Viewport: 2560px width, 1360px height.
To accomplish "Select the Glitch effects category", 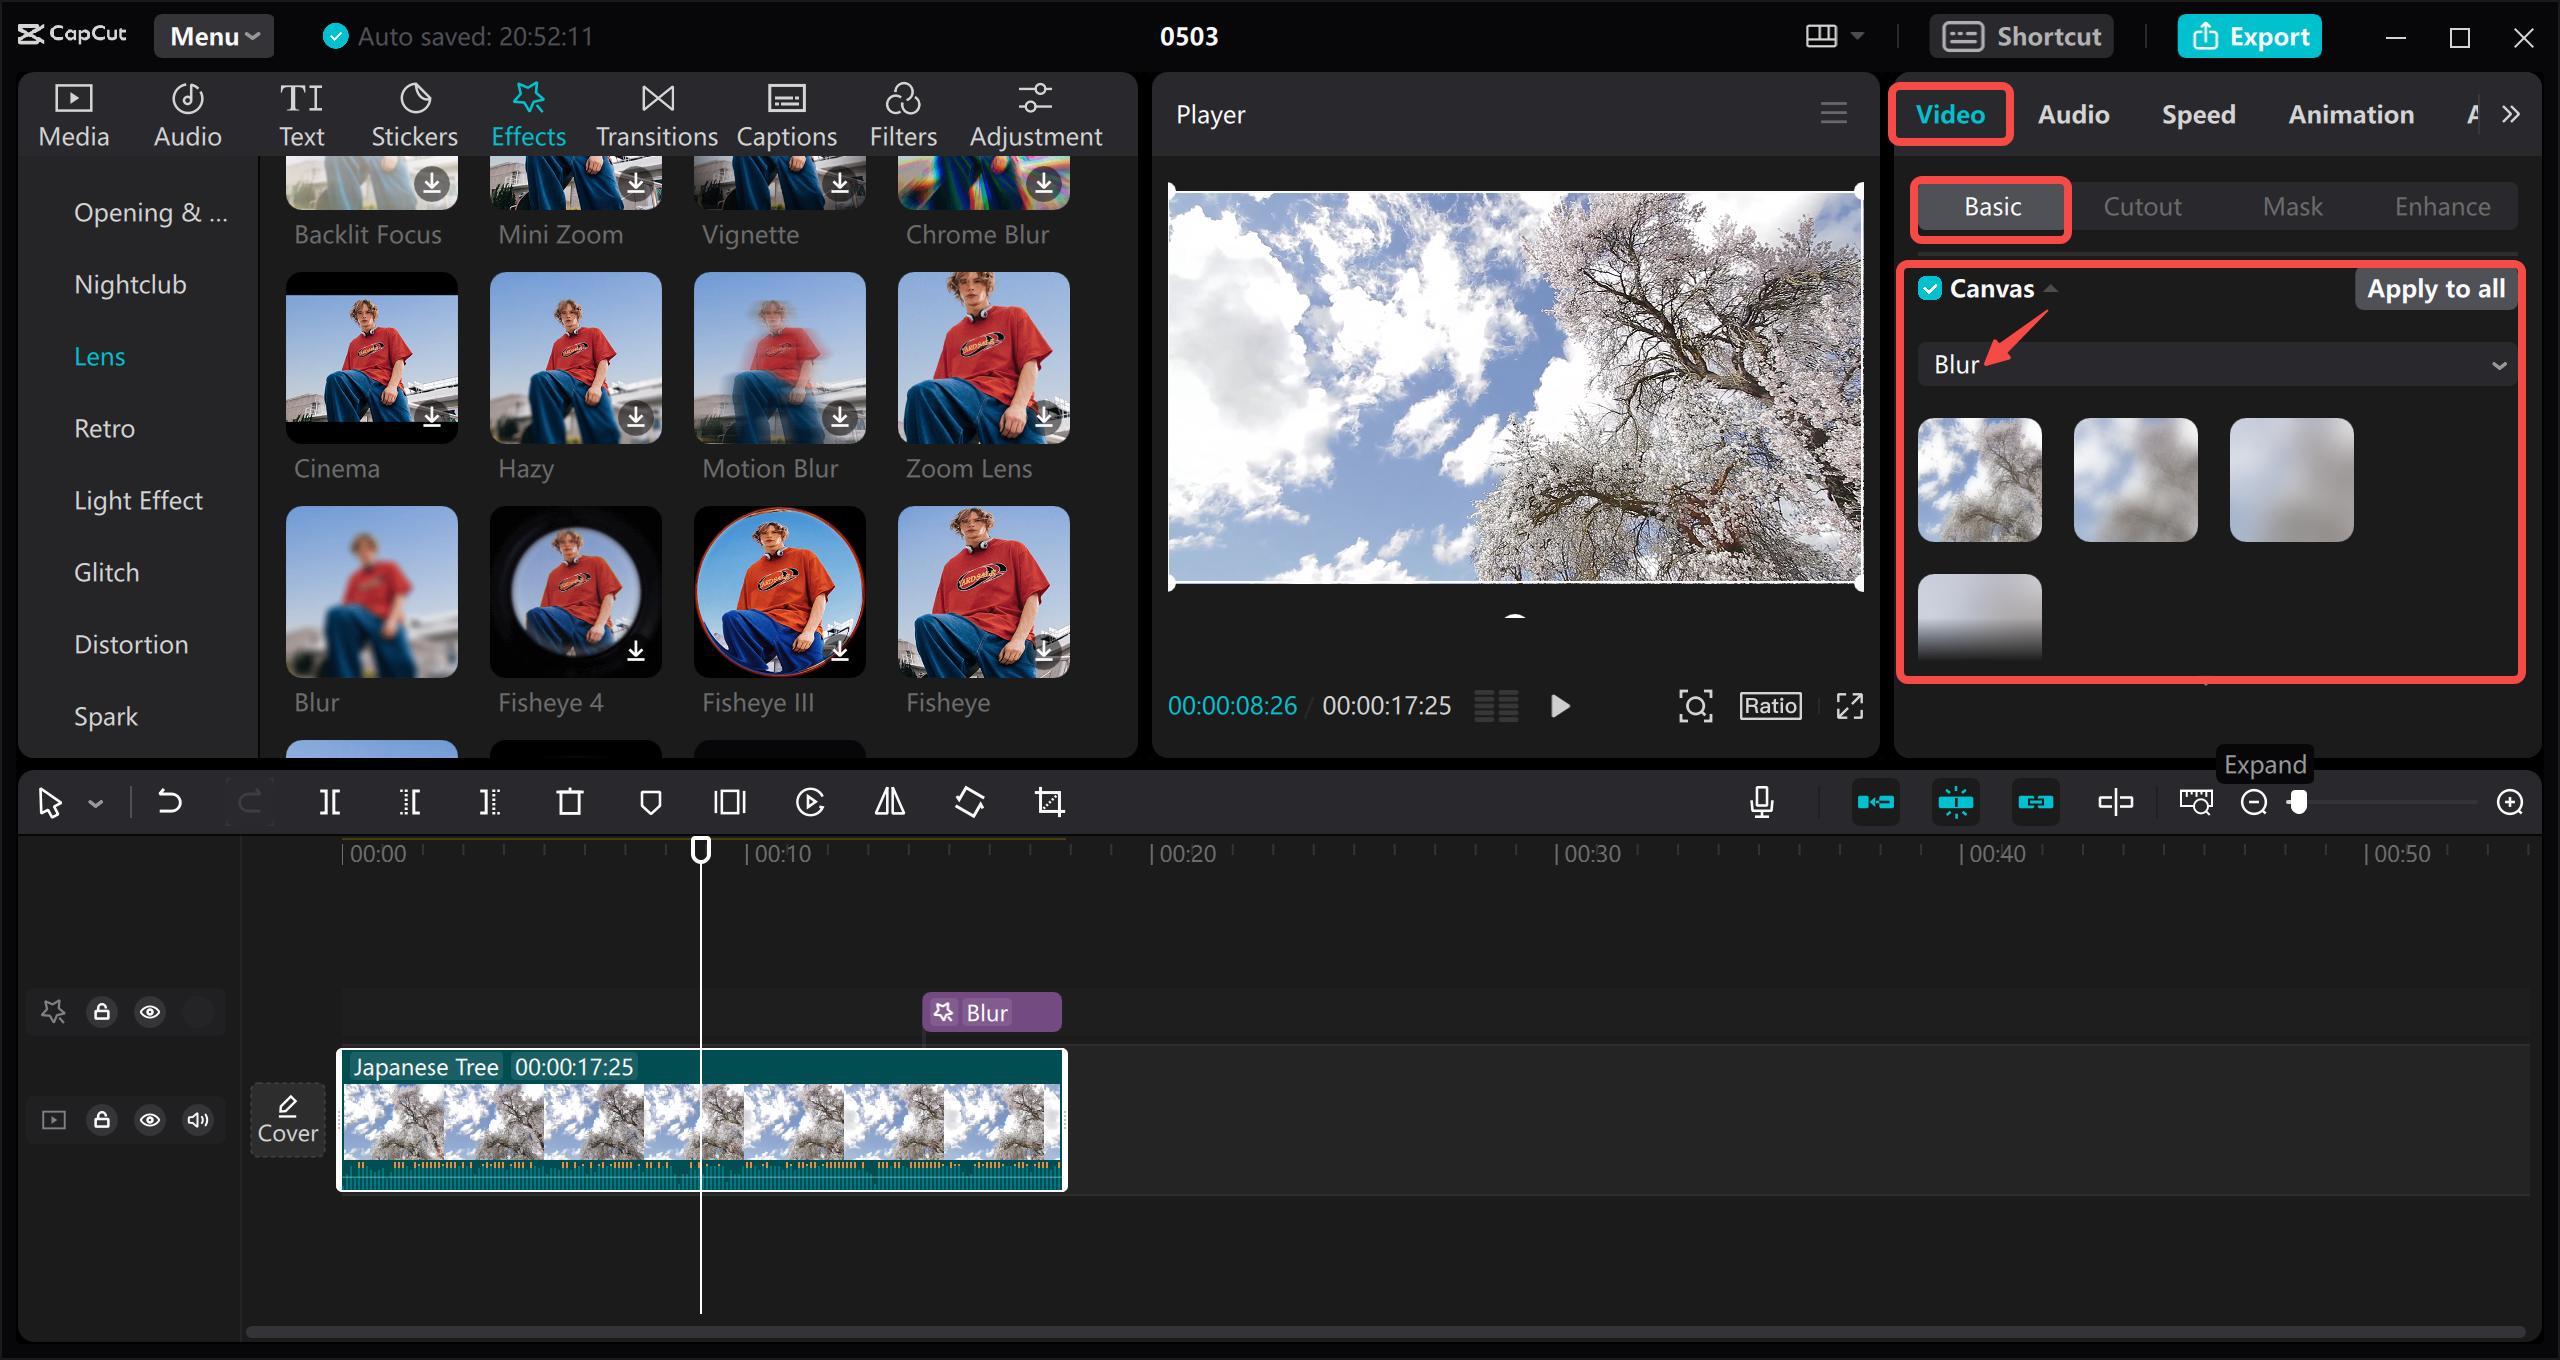I will [x=107, y=573].
